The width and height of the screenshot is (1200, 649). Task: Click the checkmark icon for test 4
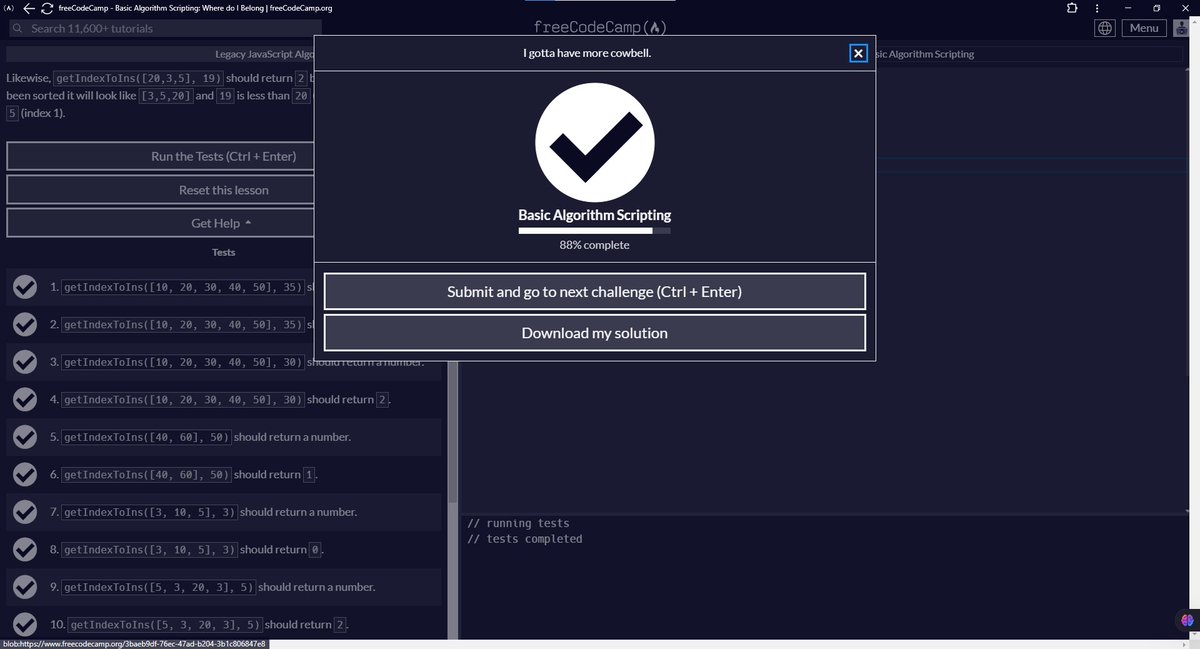(x=25, y=400)
